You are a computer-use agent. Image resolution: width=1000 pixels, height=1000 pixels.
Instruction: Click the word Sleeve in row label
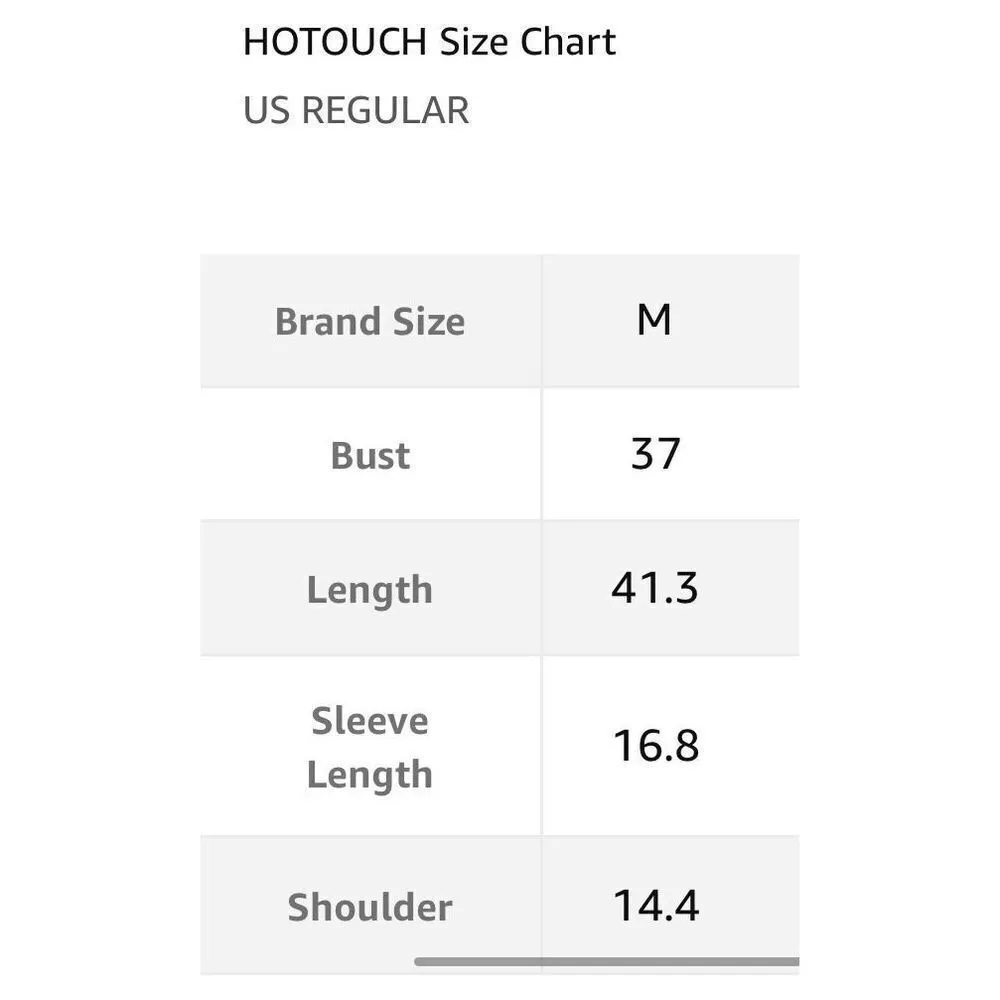[370, 721]
